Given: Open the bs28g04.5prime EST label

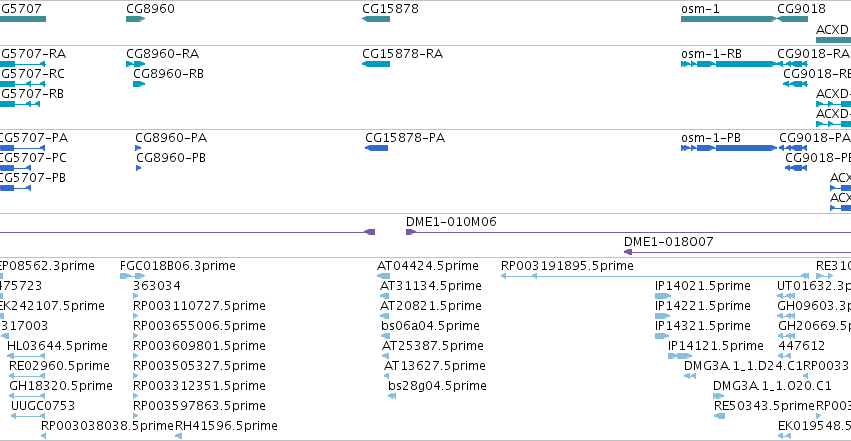Looking at the screenshot, I should [437, 386].
